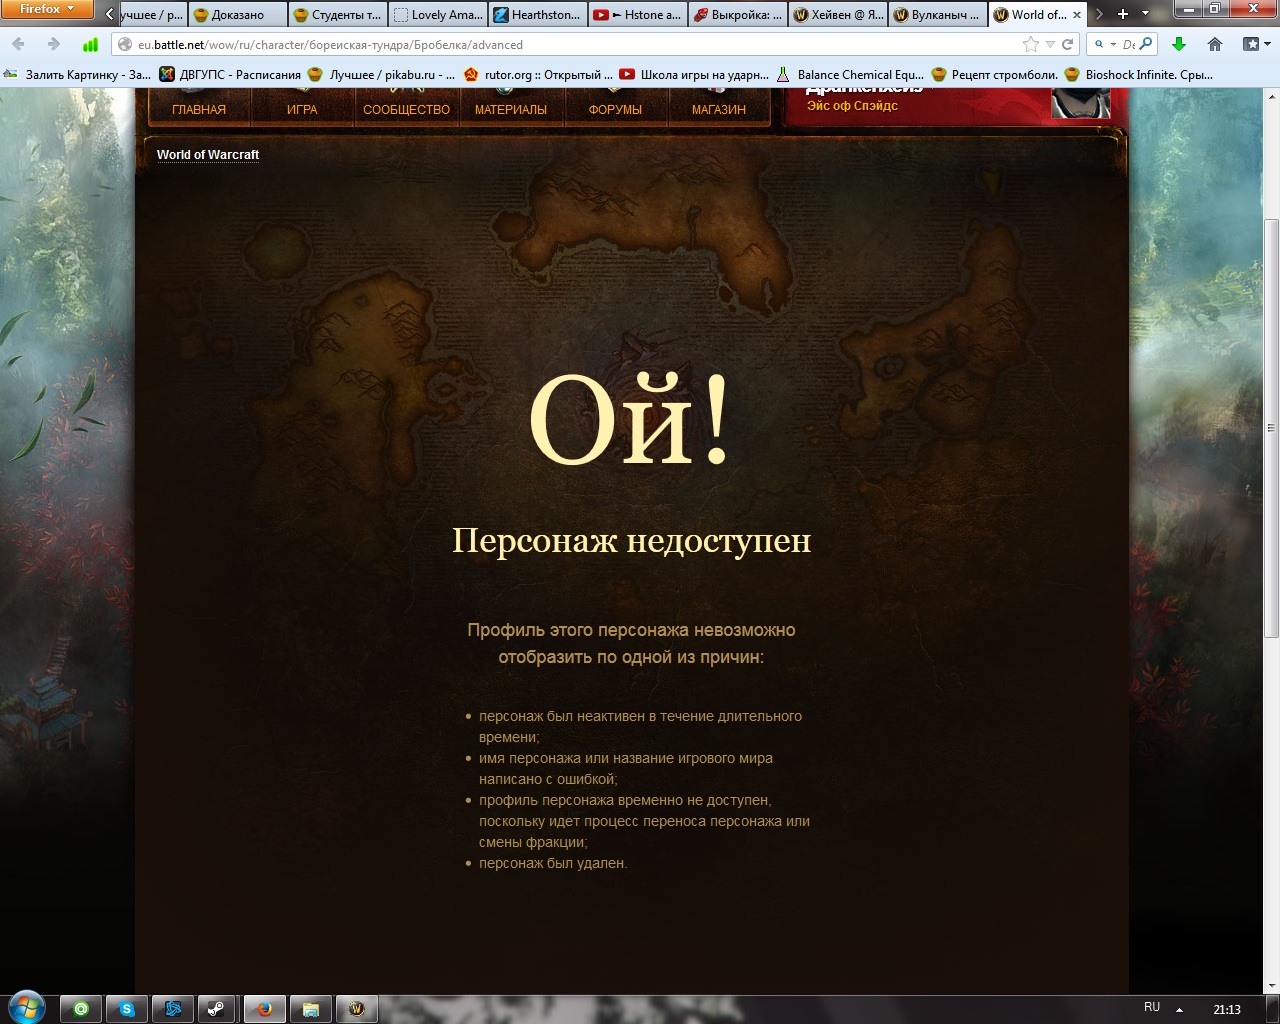
Task: Reload the page with refresh icon
Action: 1067,44
